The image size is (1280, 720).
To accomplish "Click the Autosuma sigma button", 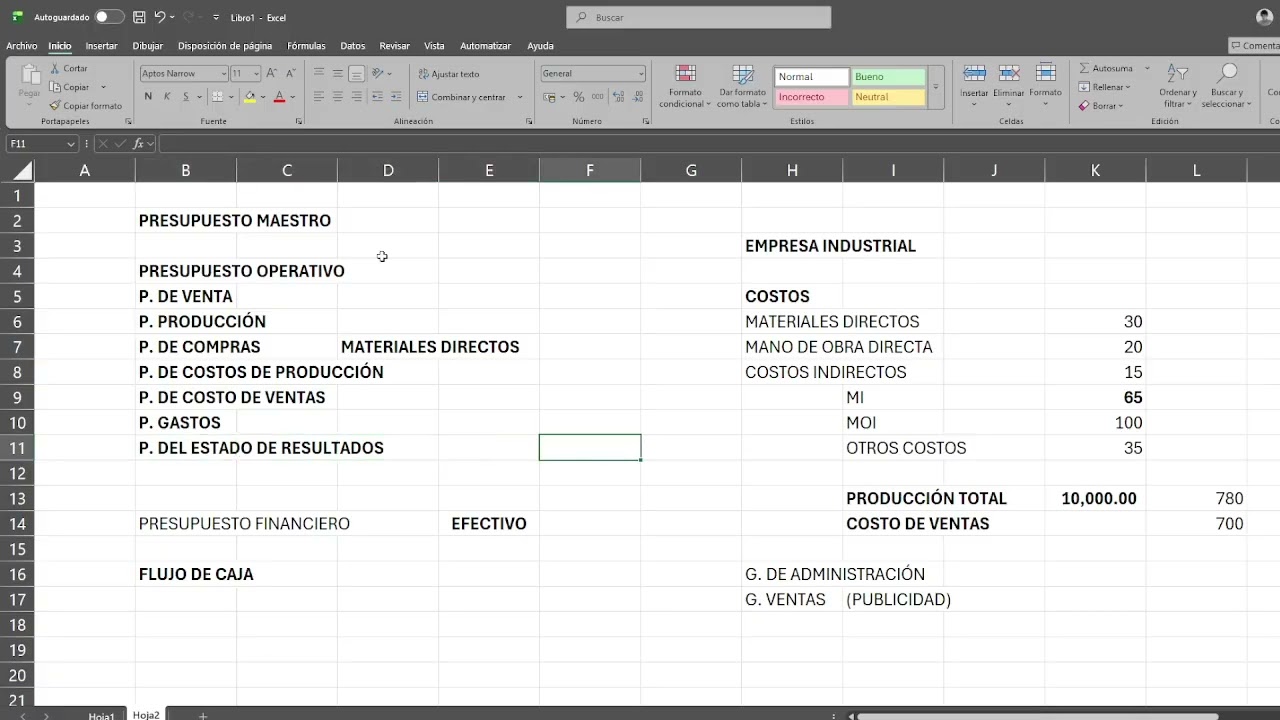I will click(x=1106, y=68).
